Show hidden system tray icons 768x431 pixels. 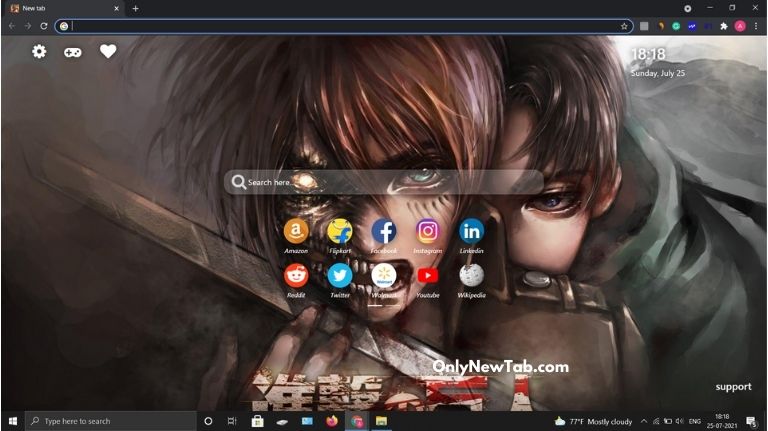644,421
